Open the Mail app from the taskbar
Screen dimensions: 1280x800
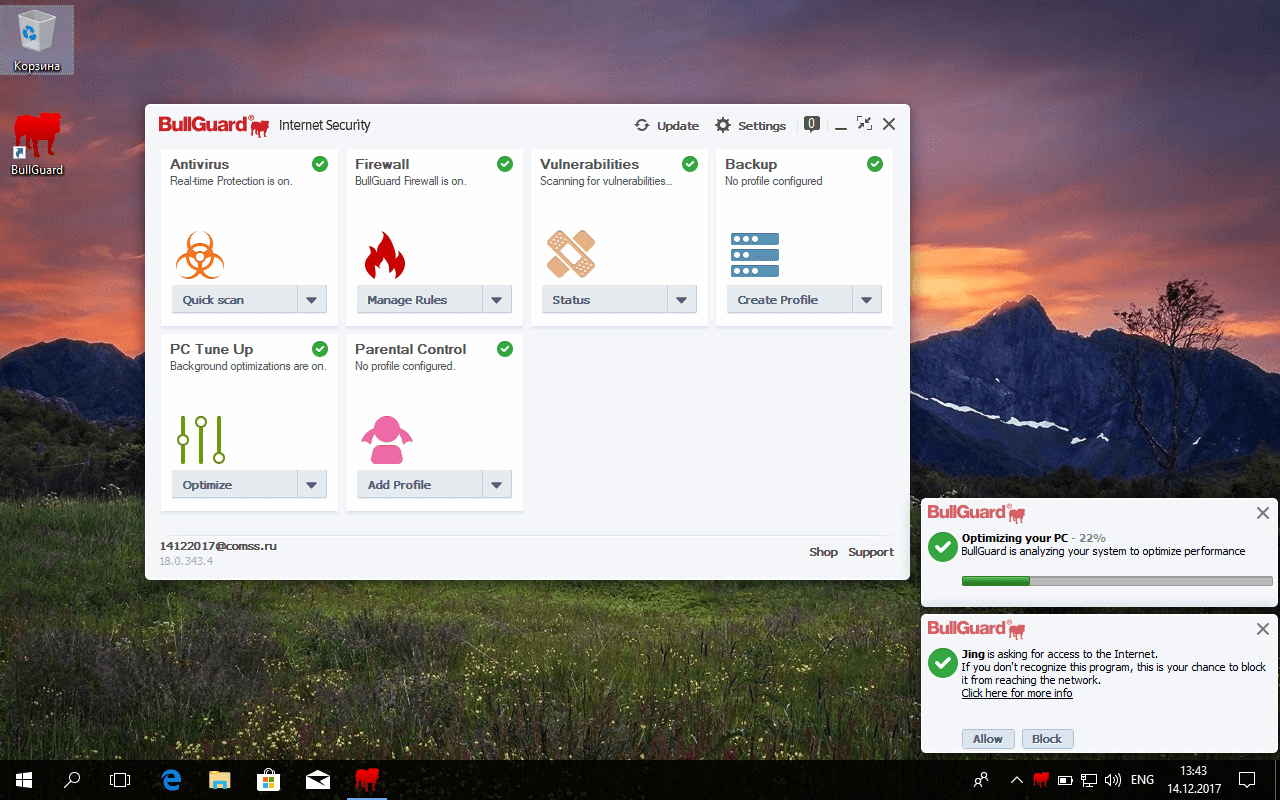tap(318, 779)
